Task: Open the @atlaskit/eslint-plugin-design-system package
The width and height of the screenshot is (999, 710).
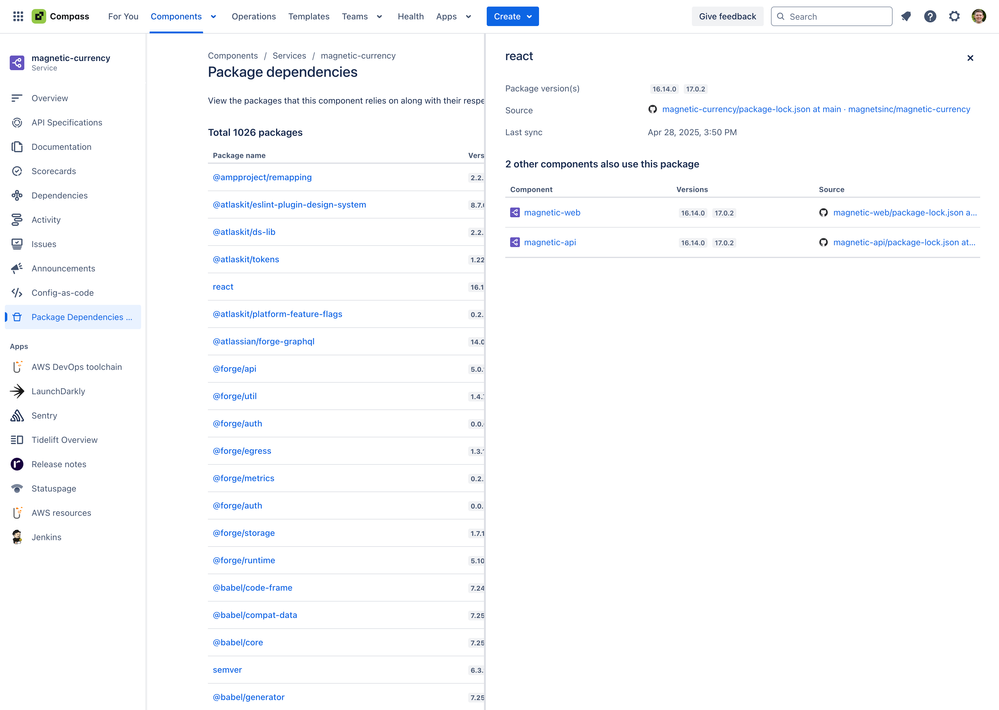Action: pyautogui.click(x=289, y=205)
